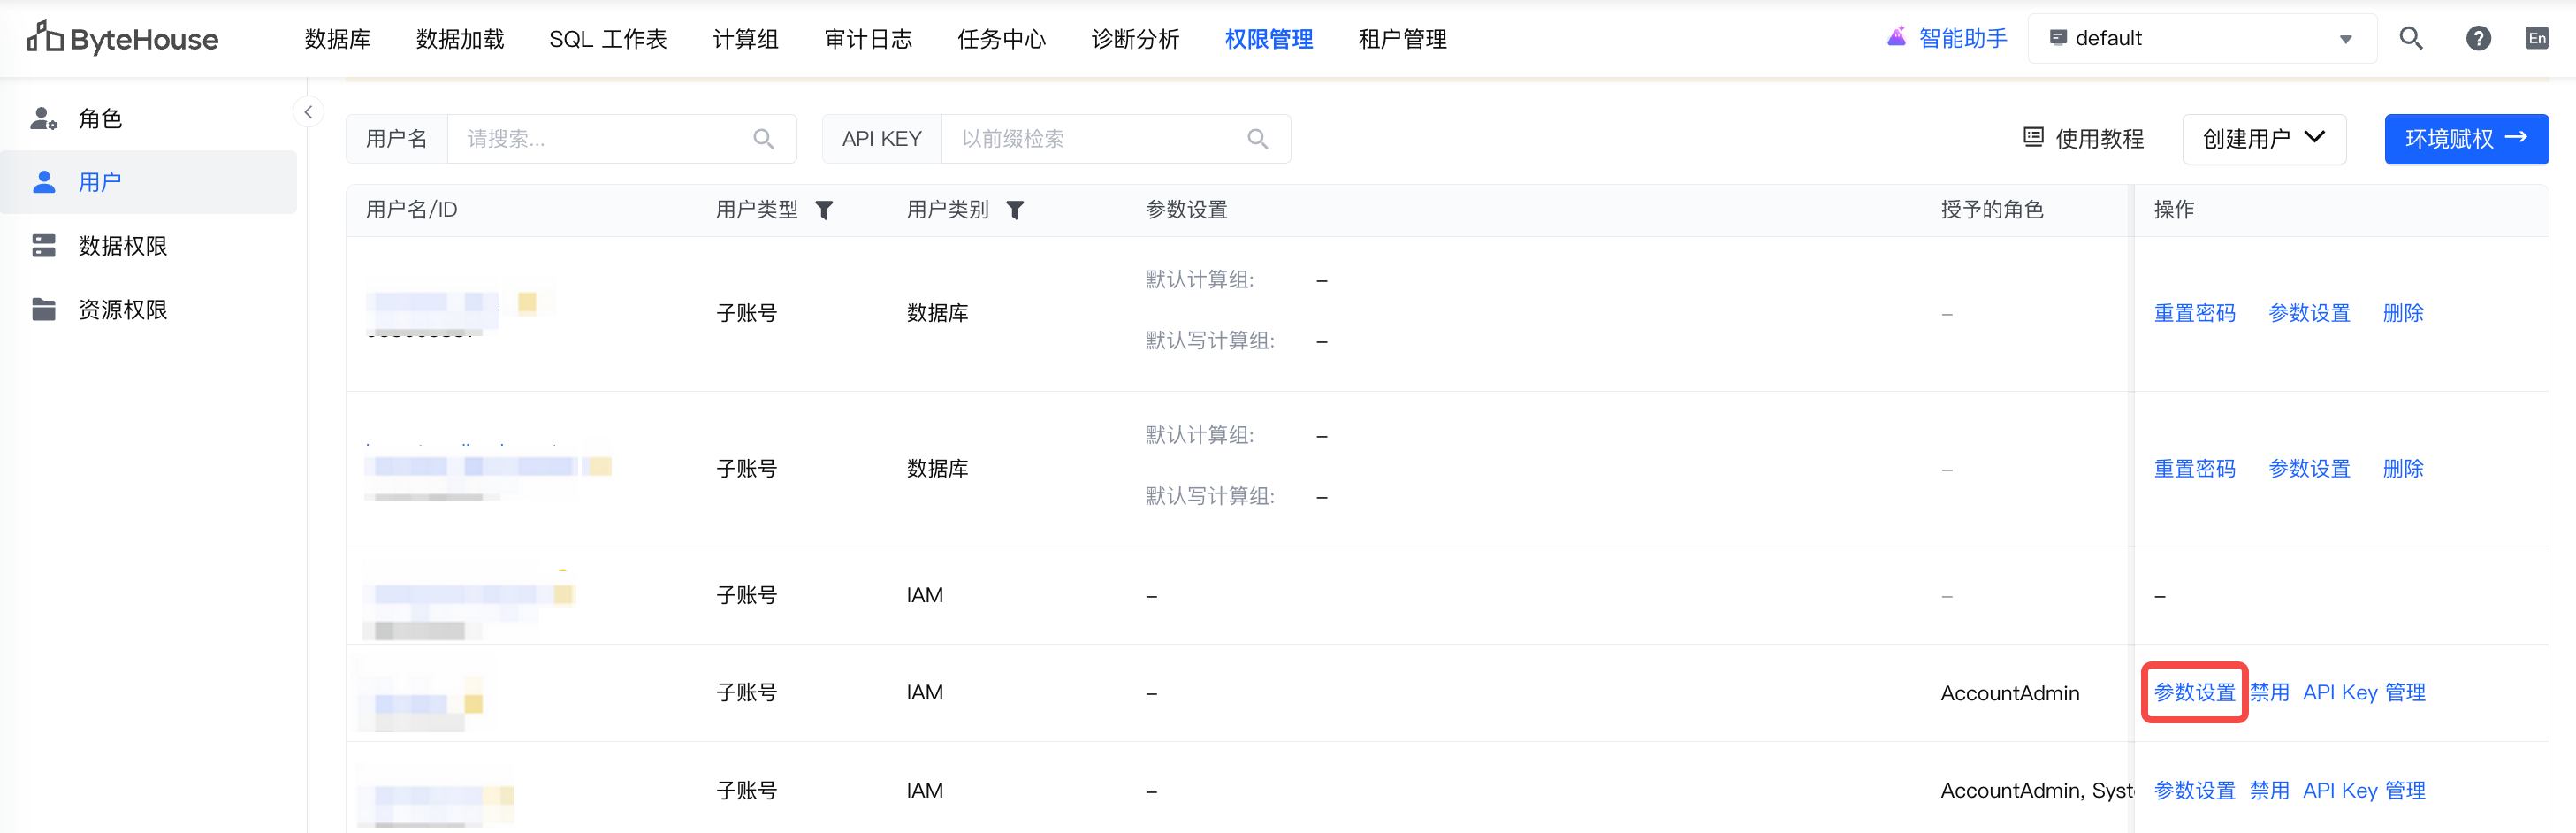Click the 用户类型 filter funnel icon
The image size is (2576, 833).
click(x=824, y=210)
